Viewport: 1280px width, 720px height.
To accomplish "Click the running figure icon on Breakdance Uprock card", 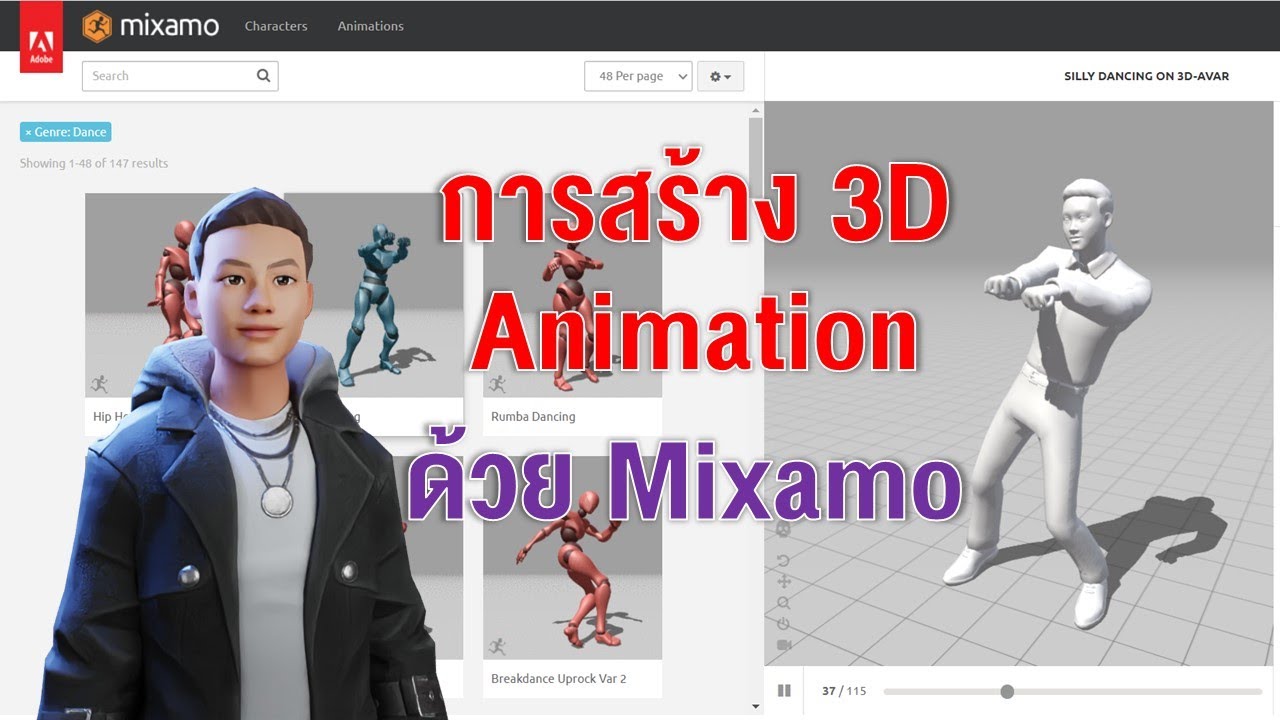I will point(498,647).
